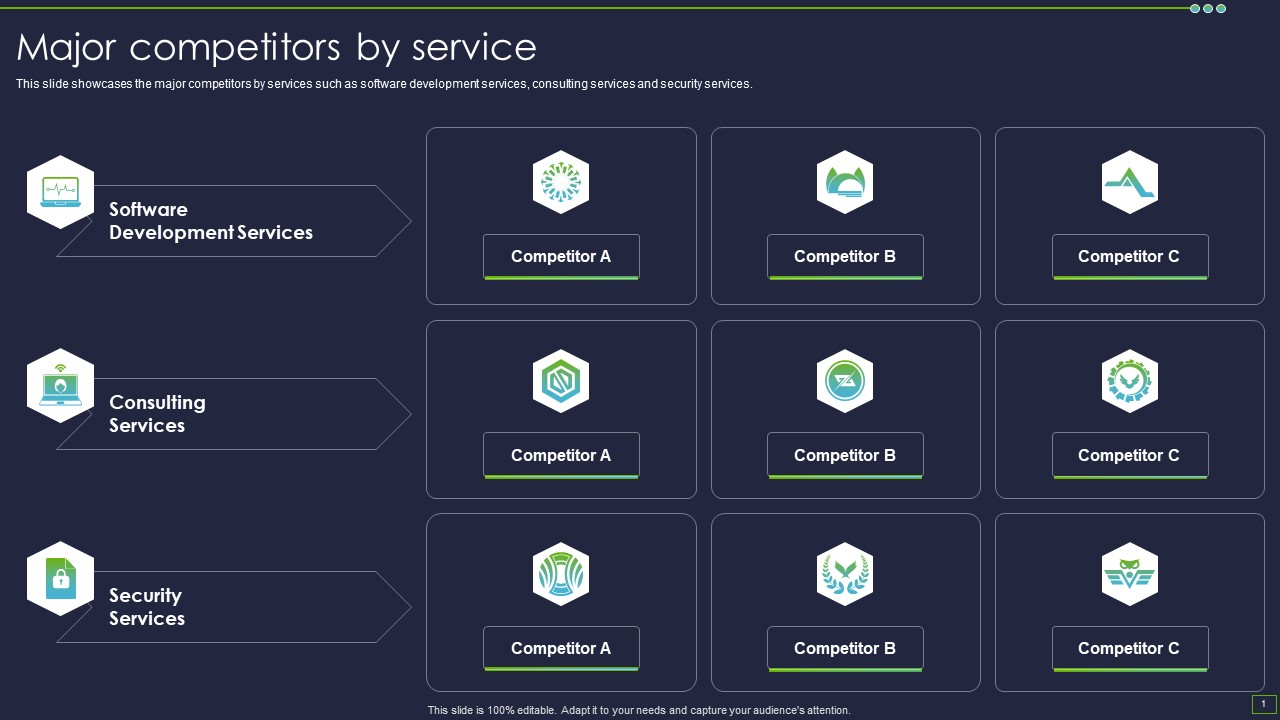Select Competitor A logo in Consulting Services row

561,381
